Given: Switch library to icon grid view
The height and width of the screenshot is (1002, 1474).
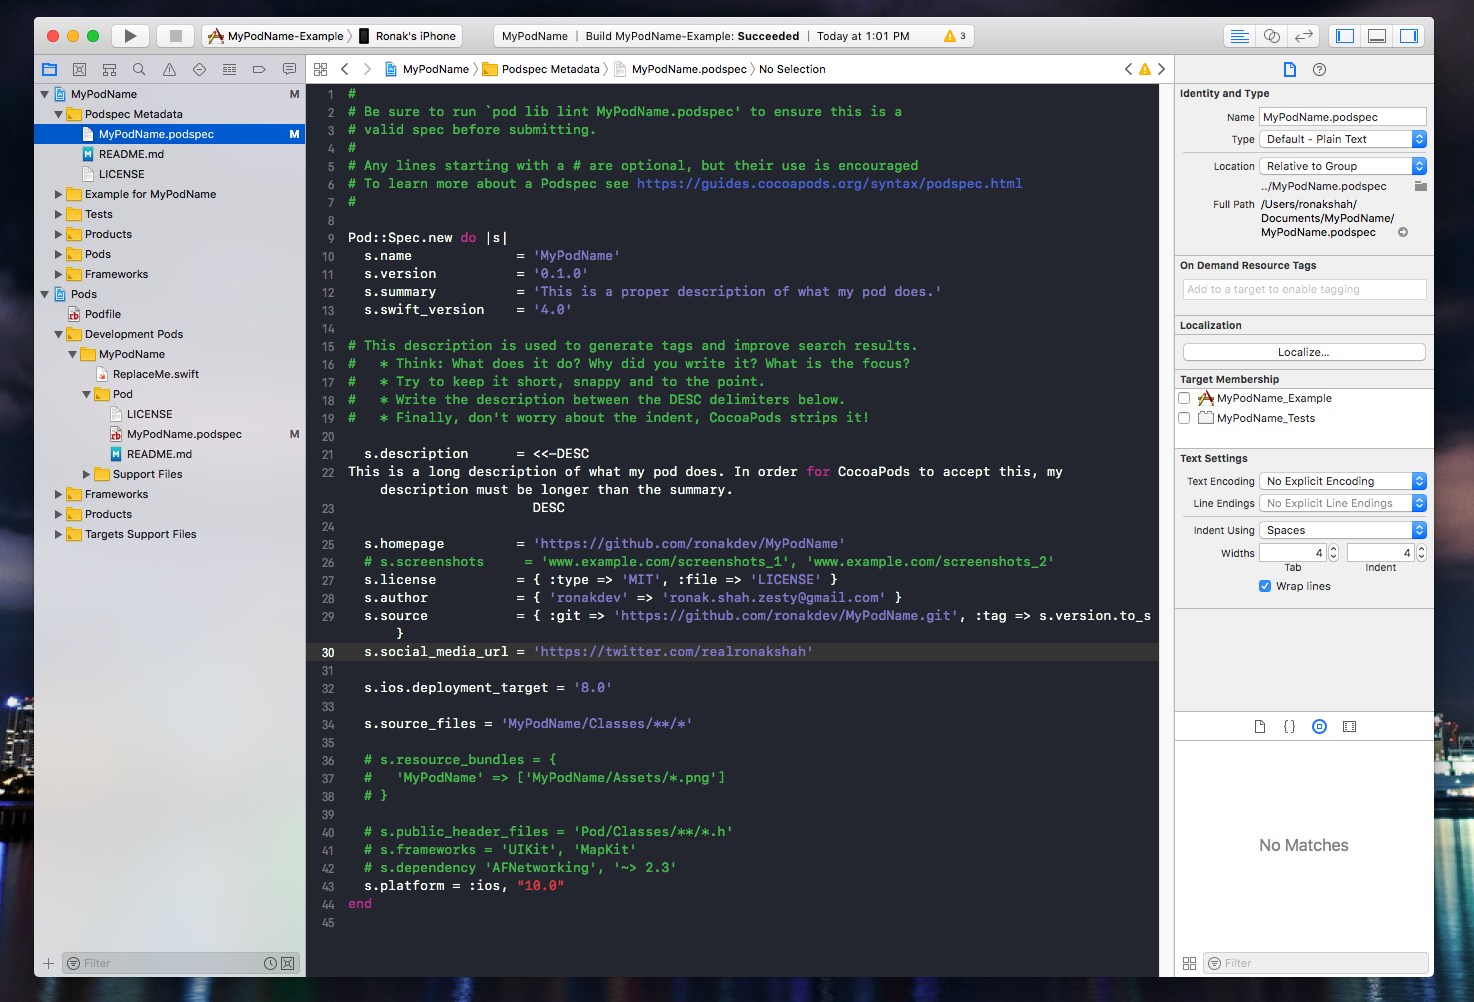Looking at the screenshot, I should pyautogui.click(x=1189, y=964).
